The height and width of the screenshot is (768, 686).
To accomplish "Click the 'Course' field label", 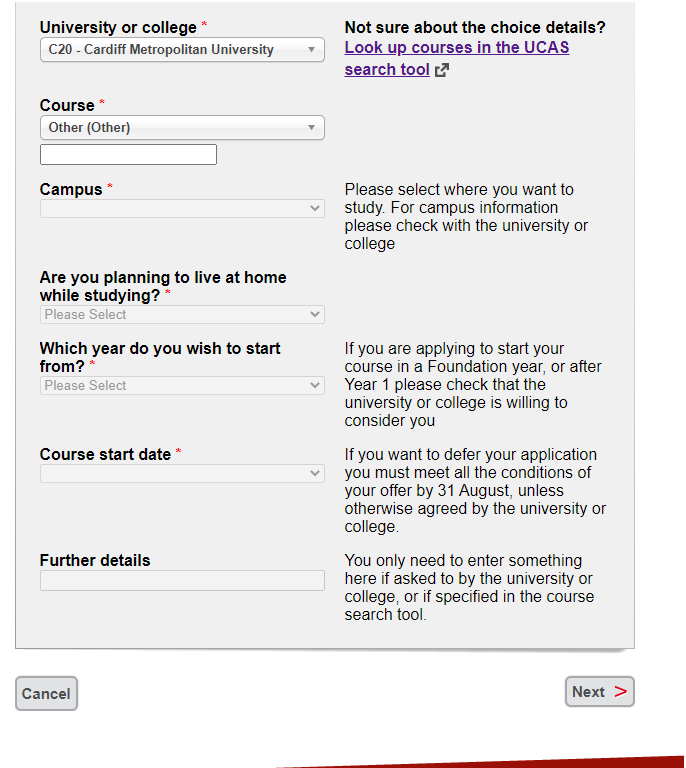I will 67,105.
